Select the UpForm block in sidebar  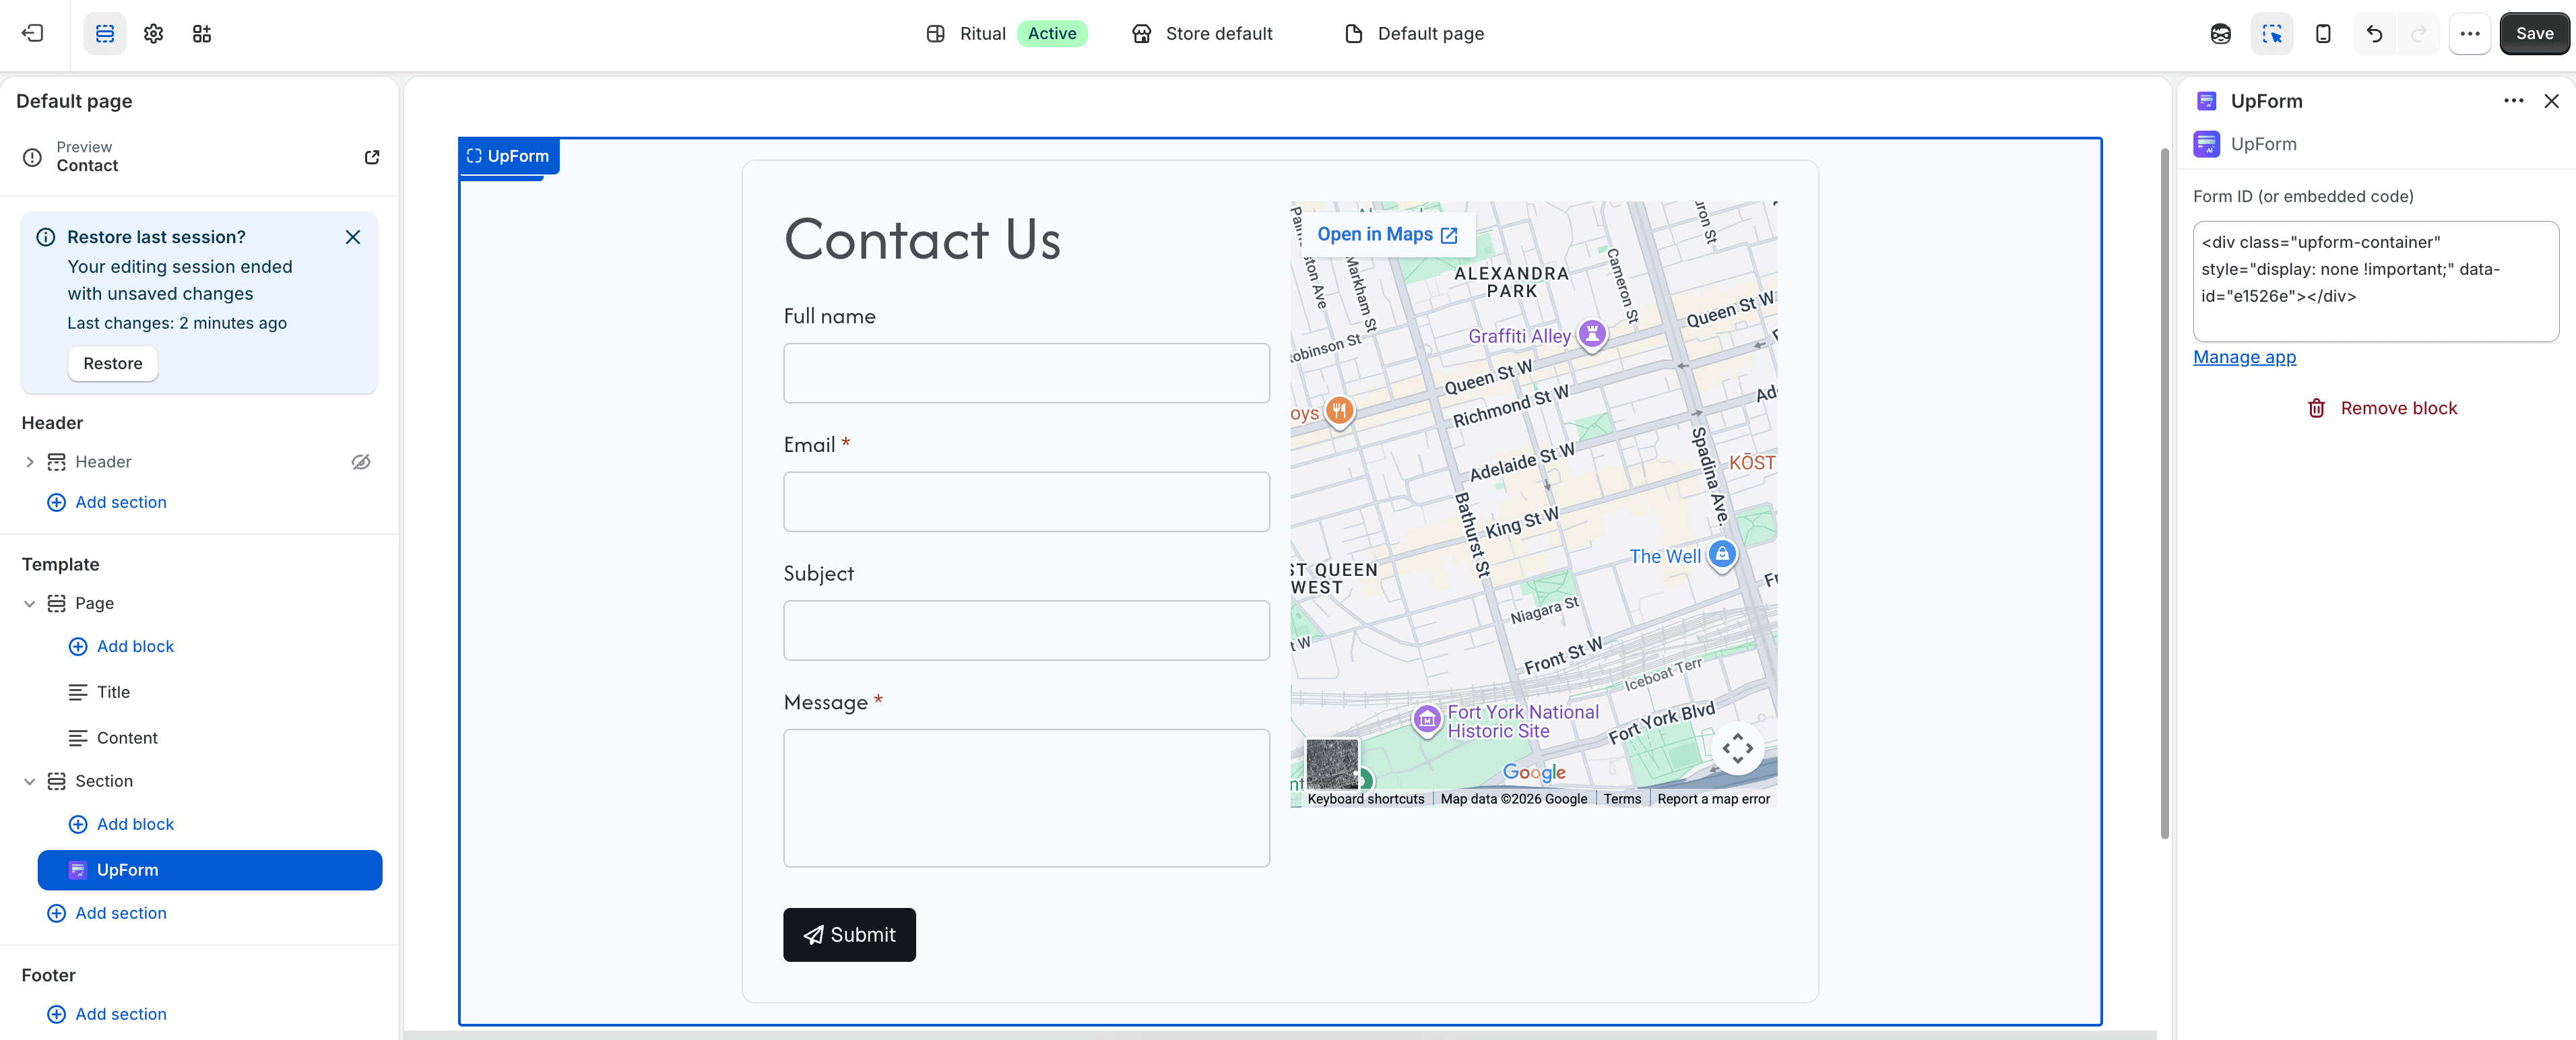coord(209,870)
